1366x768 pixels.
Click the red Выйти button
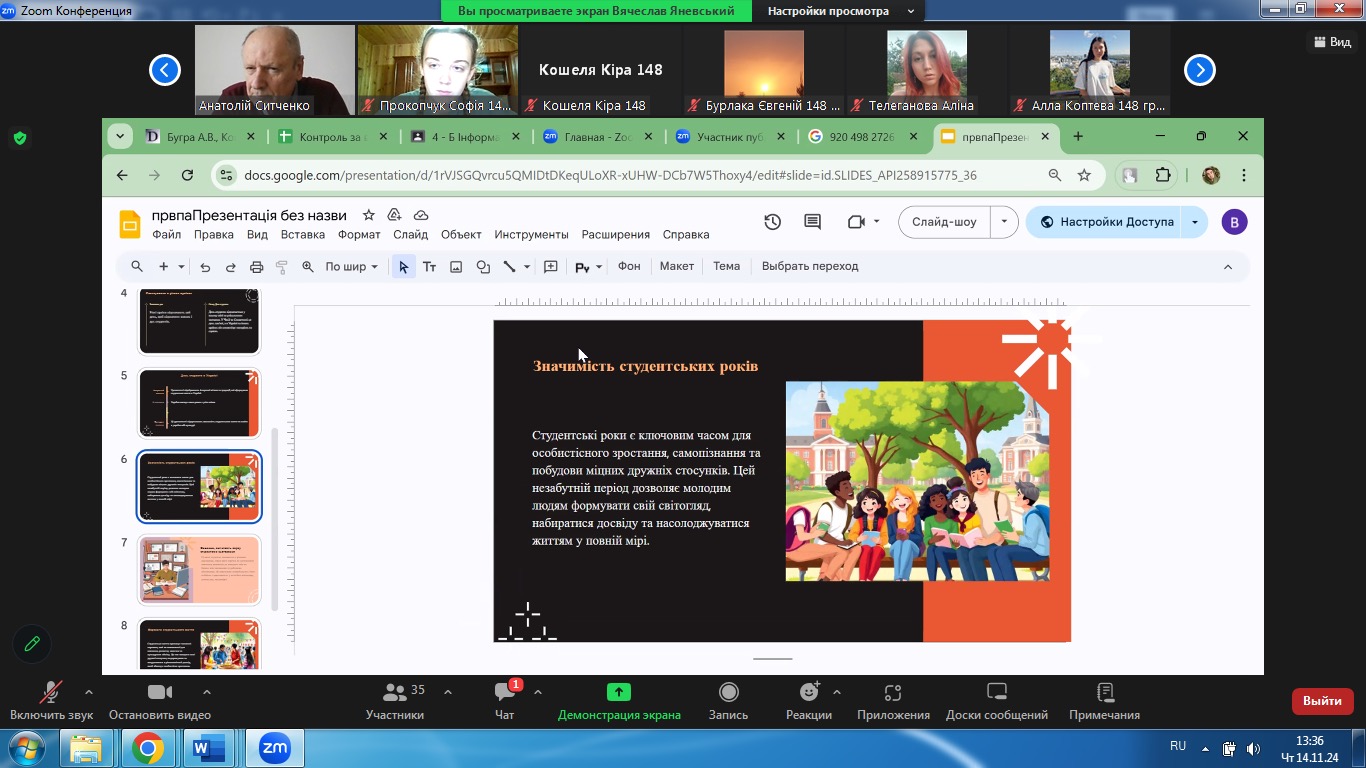click(x=1322, y=701)
